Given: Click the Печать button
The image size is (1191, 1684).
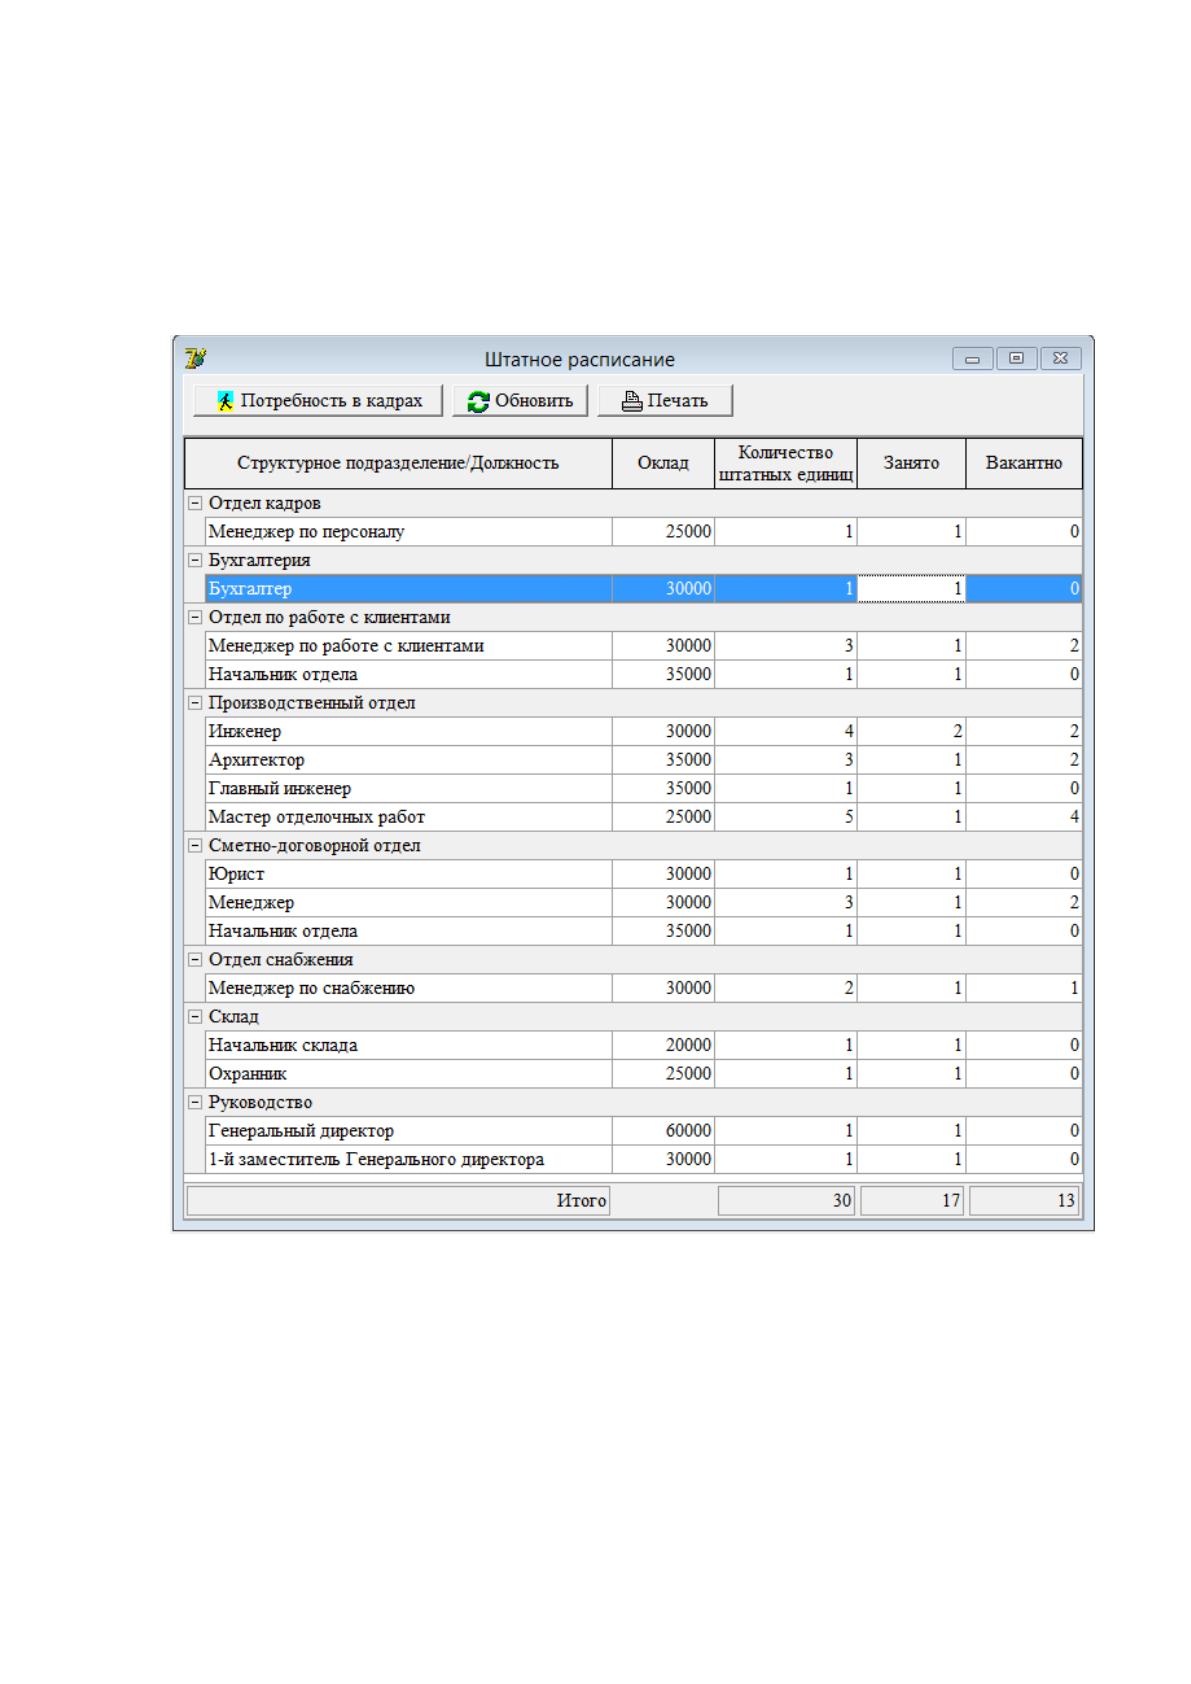Looking at the screenshot, I should (x=665, y=401).
